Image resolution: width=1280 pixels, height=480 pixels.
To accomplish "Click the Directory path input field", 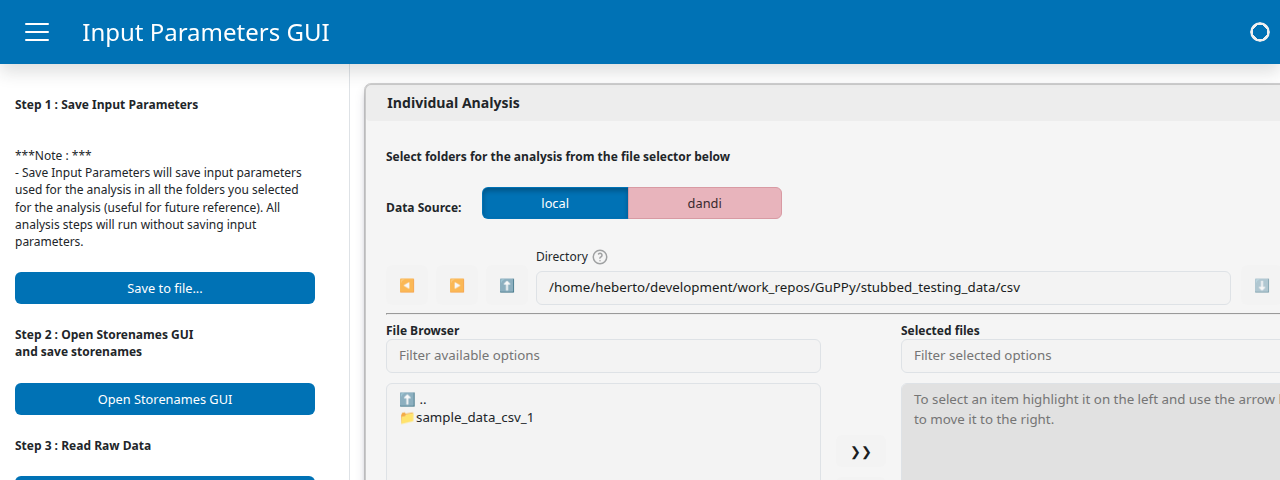I will coord(883,288).
